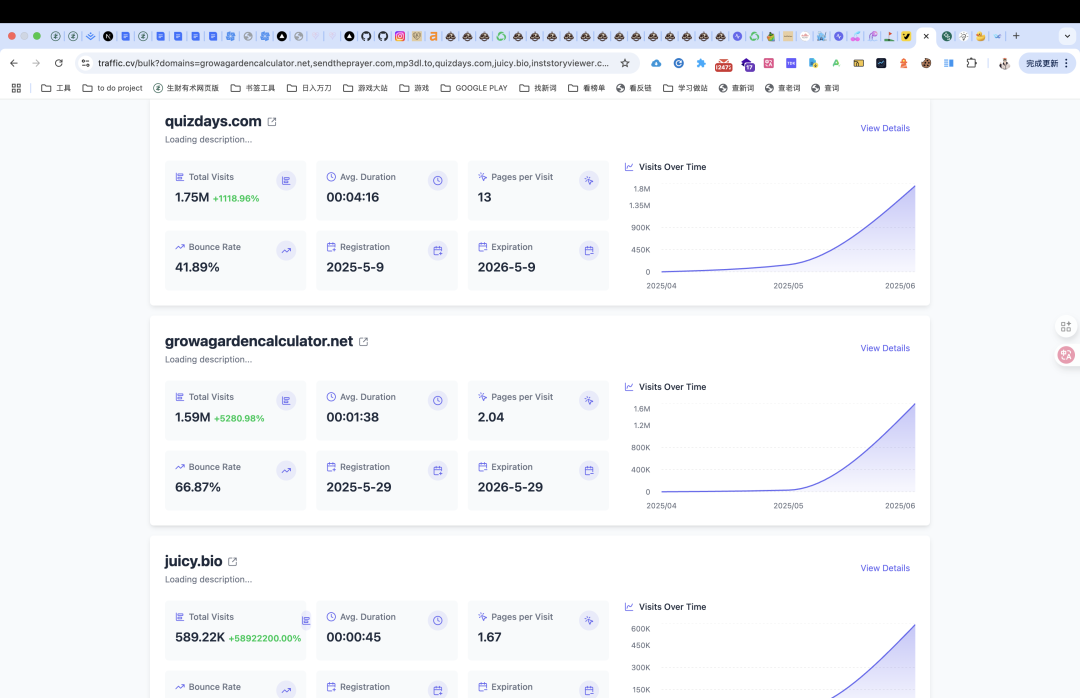Click Bounce Rate trend icon for quizdays.com
Screen dimensions: 1080x698
(x=286, y=251)
